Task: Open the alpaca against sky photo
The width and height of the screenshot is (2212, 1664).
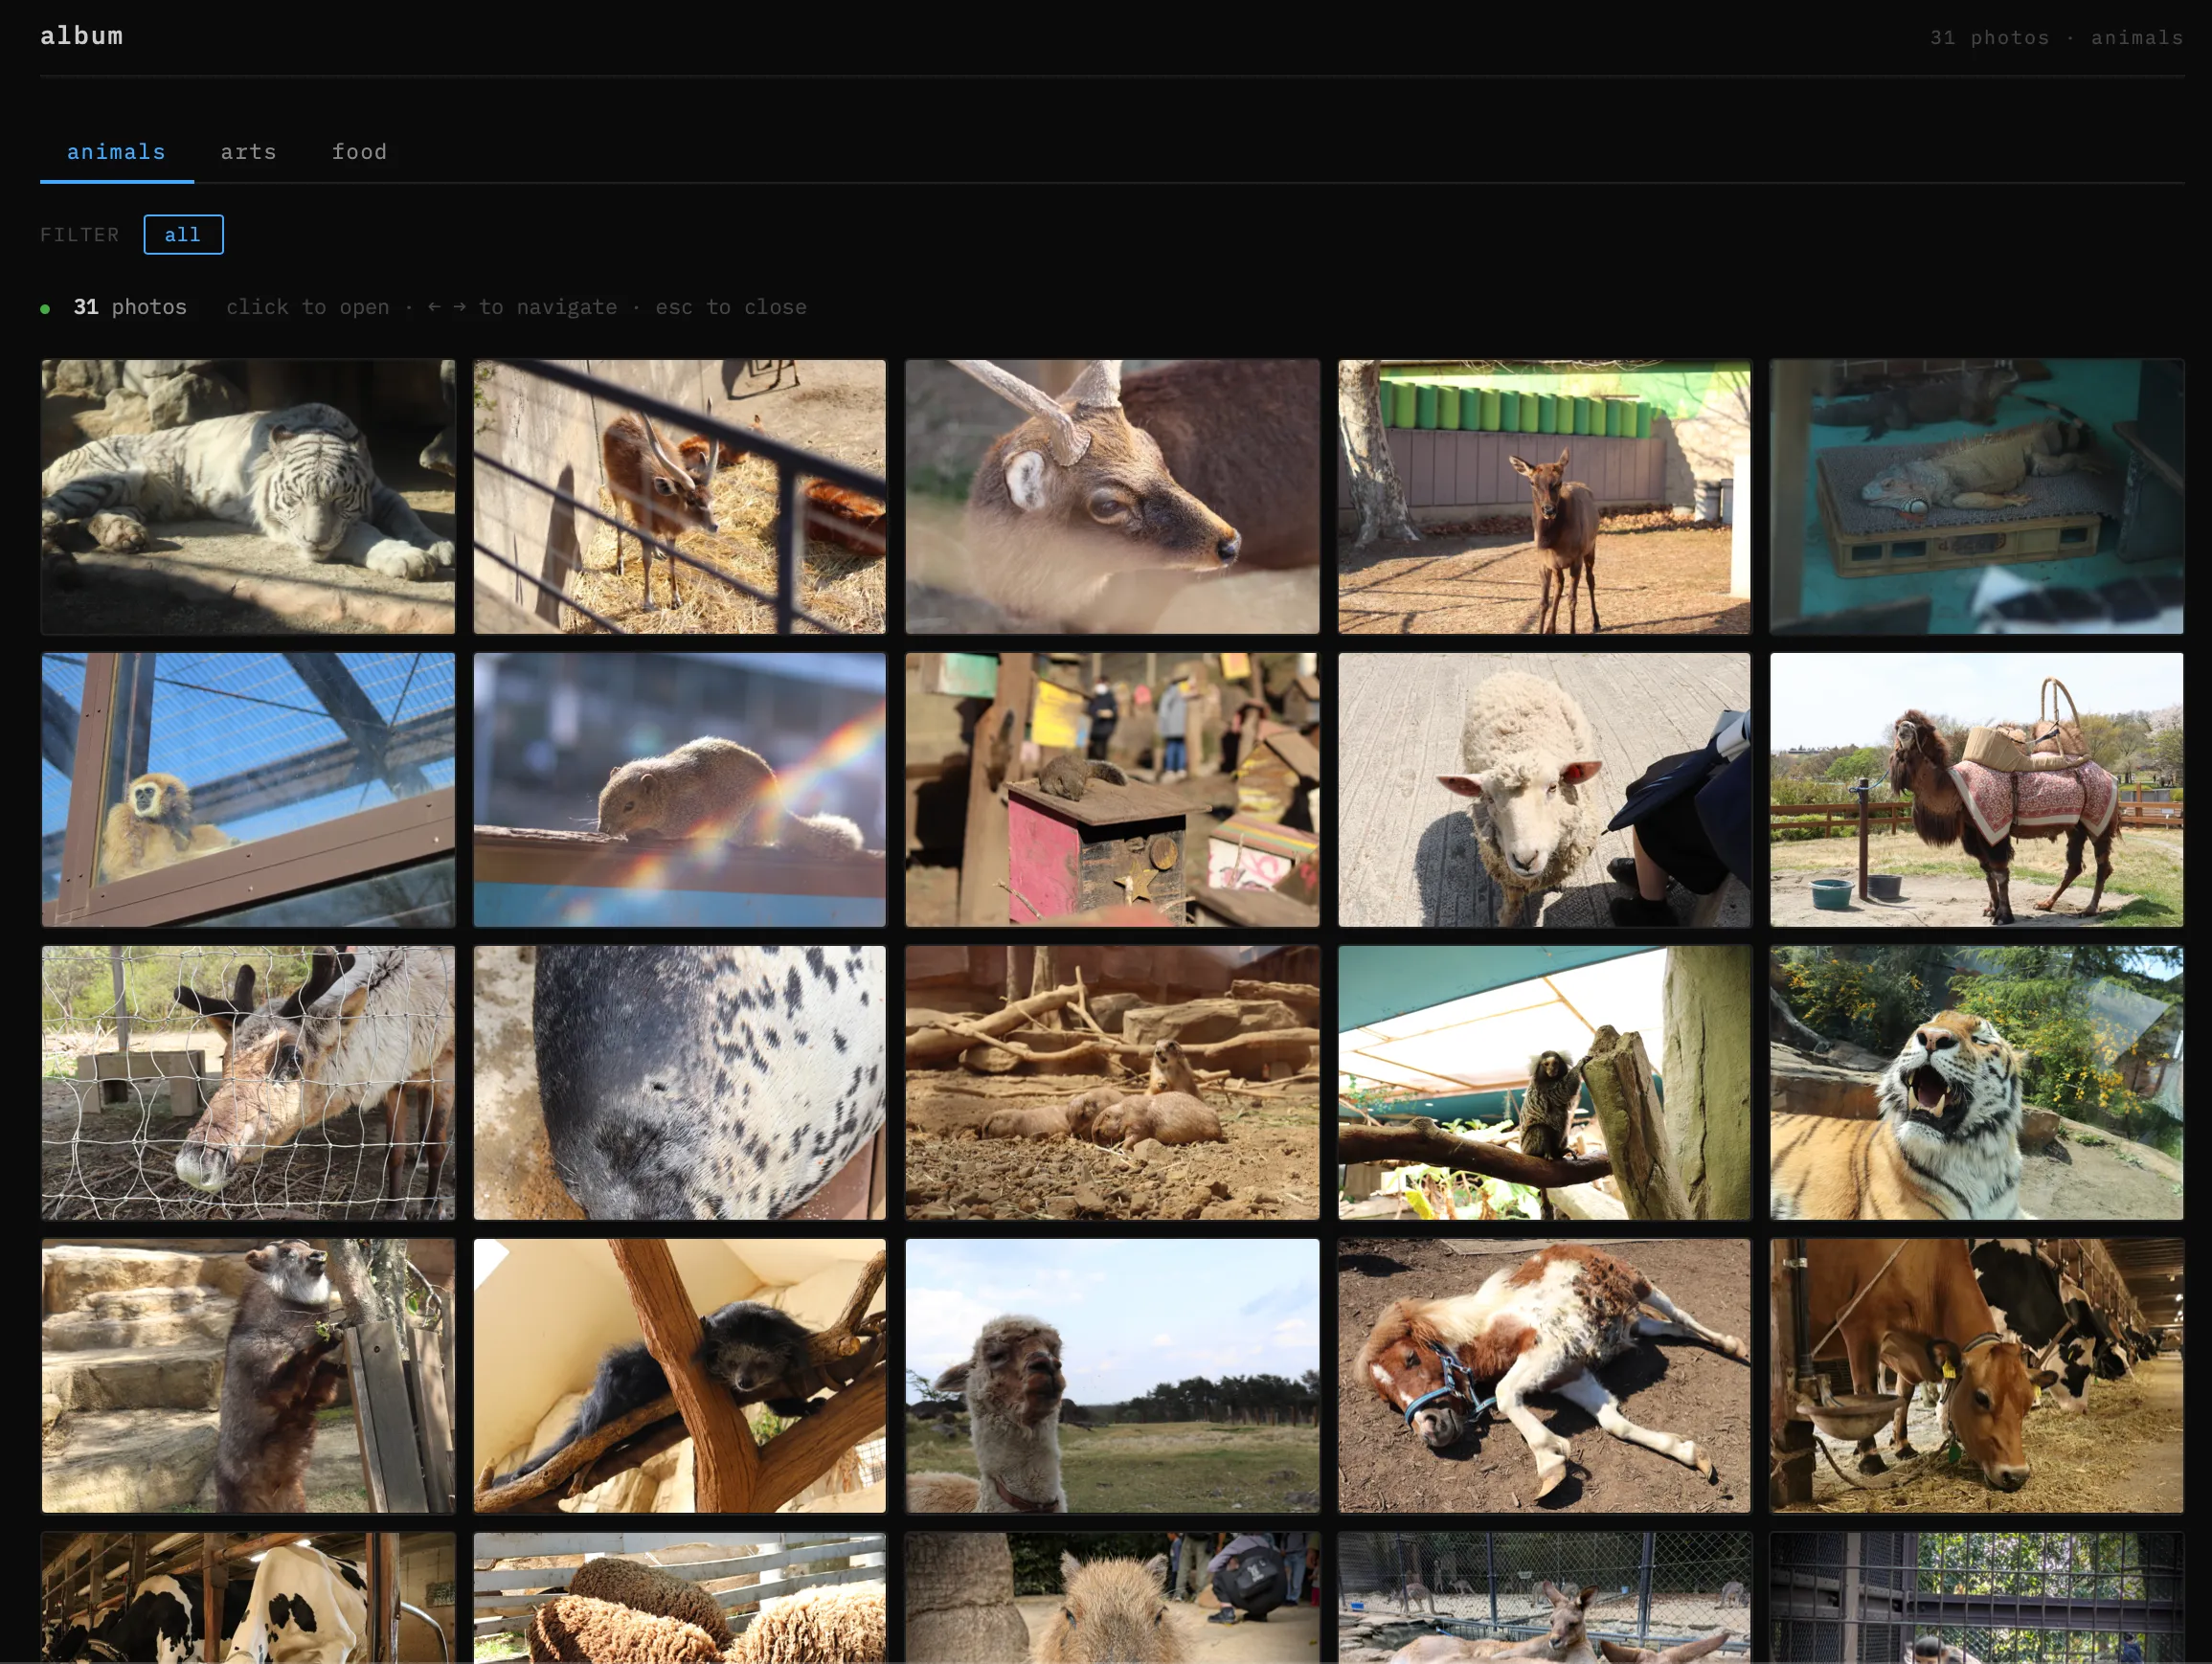Action: click(x=1112, y=1376)
